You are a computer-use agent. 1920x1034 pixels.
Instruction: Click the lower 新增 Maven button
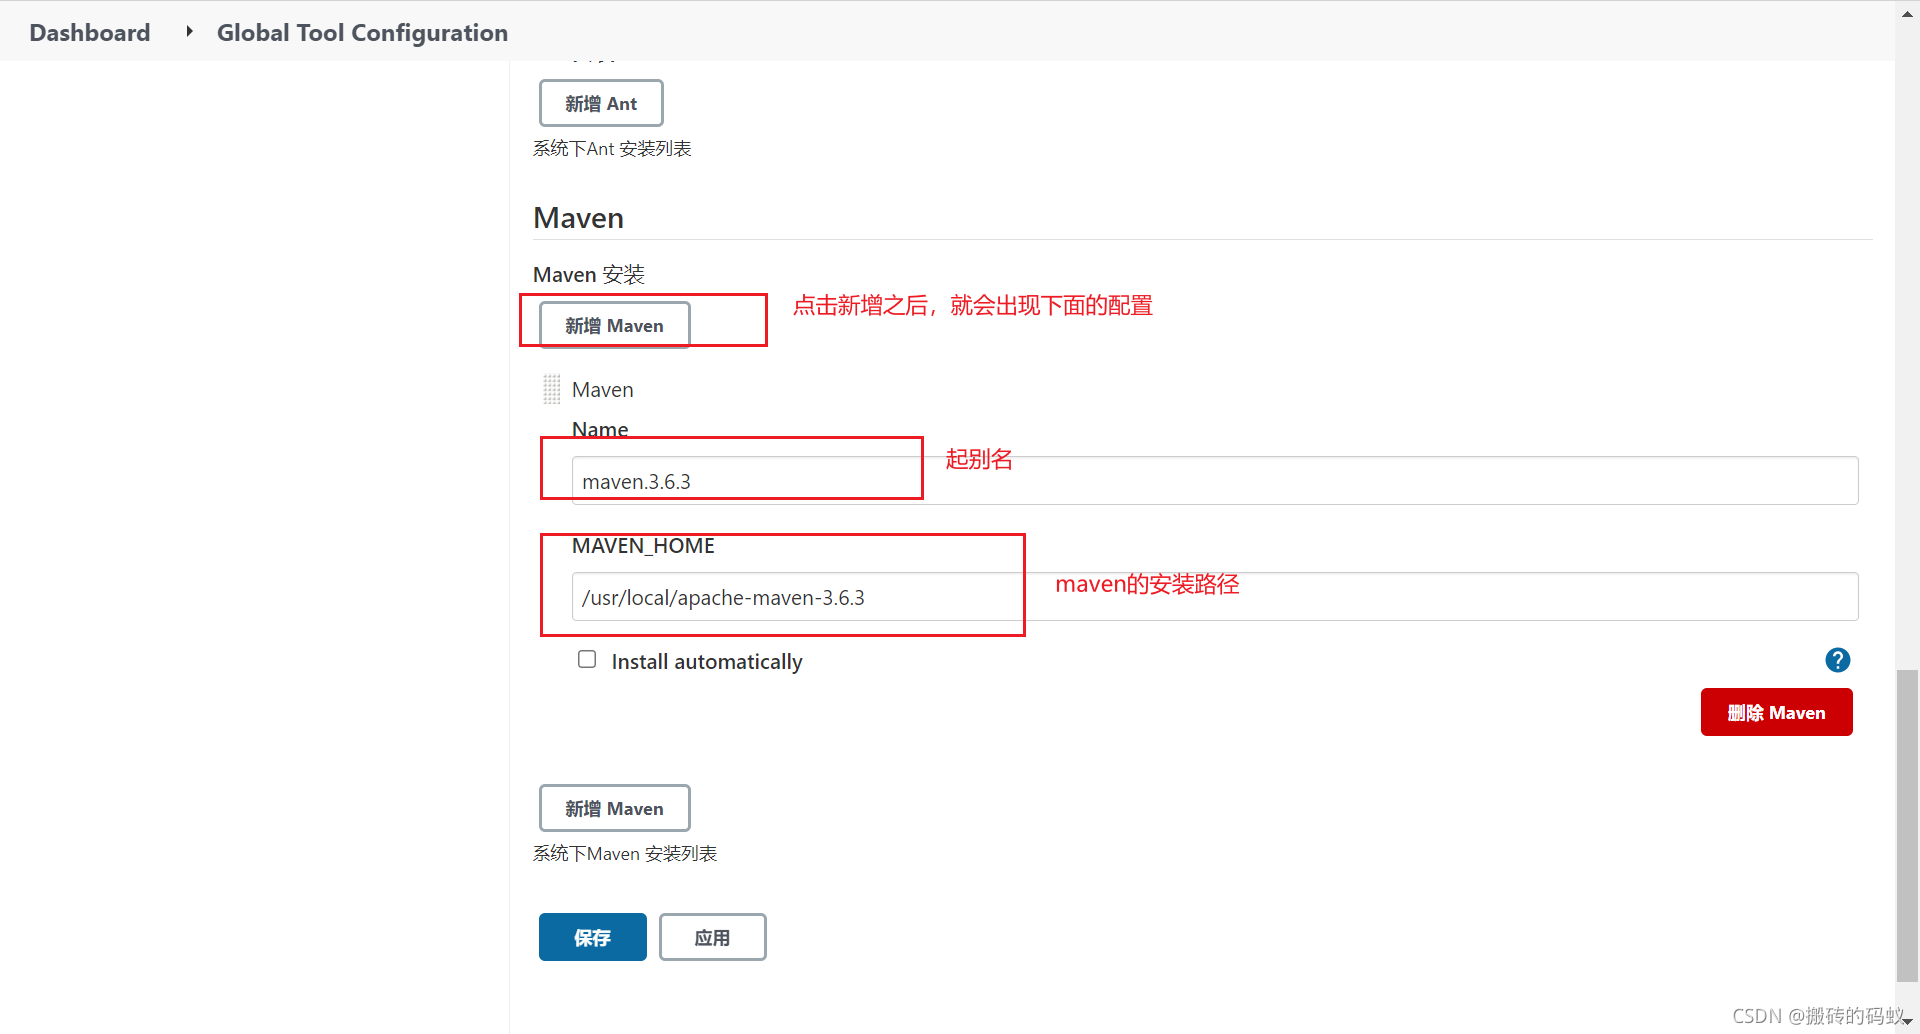(x=614, y=808)
